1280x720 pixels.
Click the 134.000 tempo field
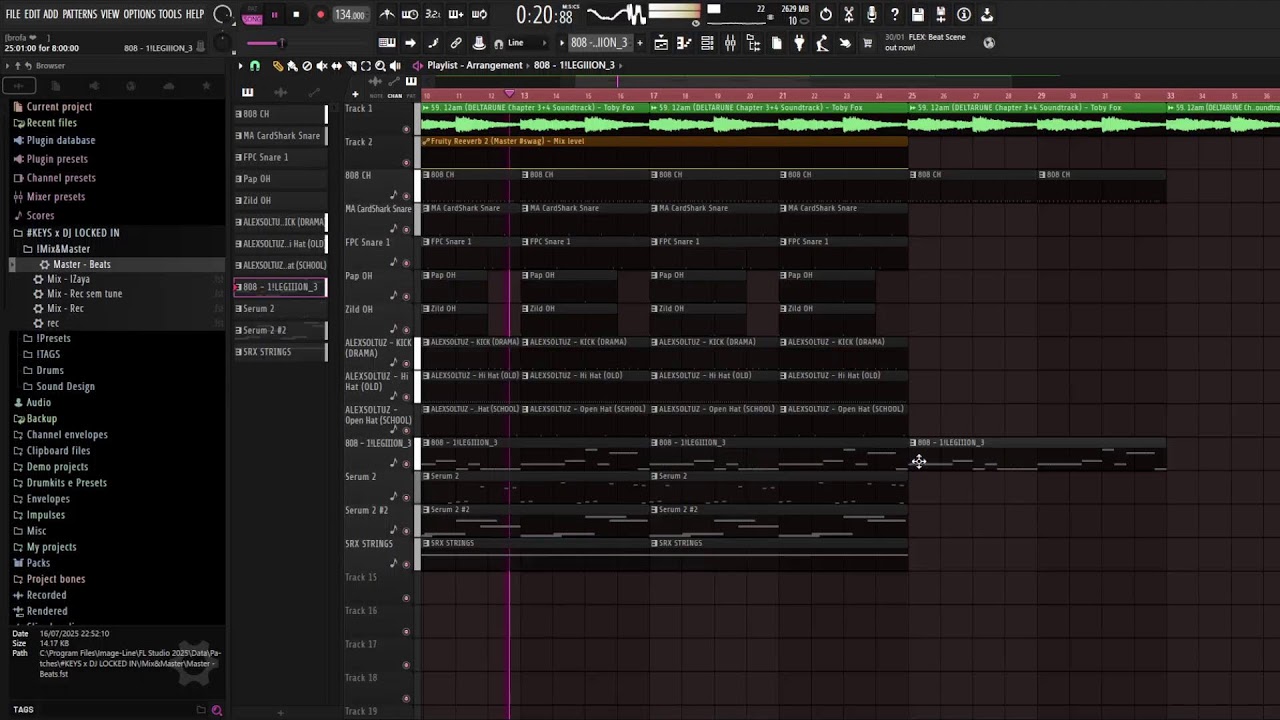pos(350,15)
